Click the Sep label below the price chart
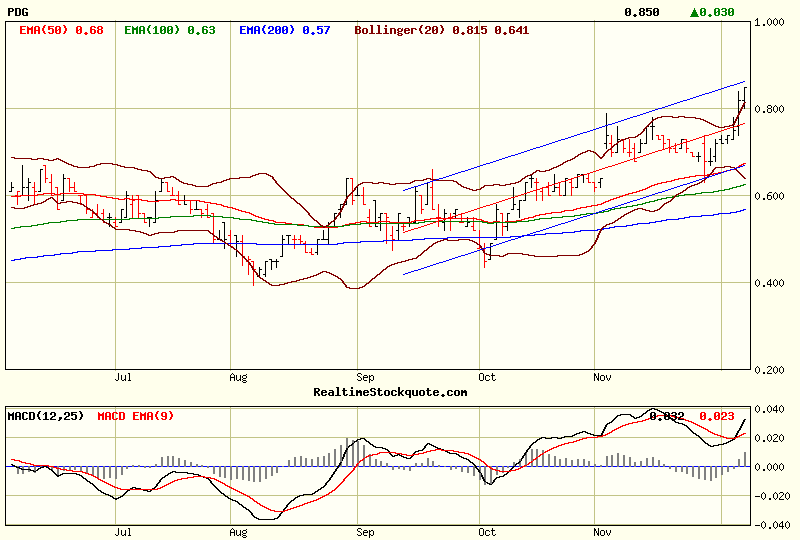 coord(365,378)
